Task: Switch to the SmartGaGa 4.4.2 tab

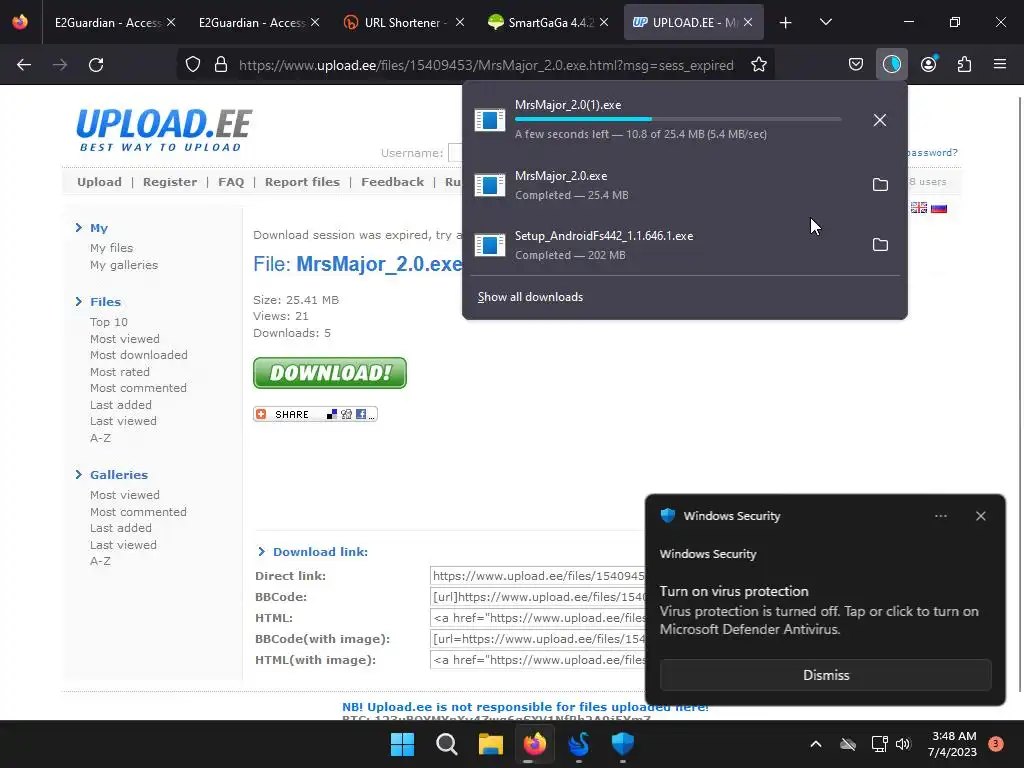Action: pos(547,22)
